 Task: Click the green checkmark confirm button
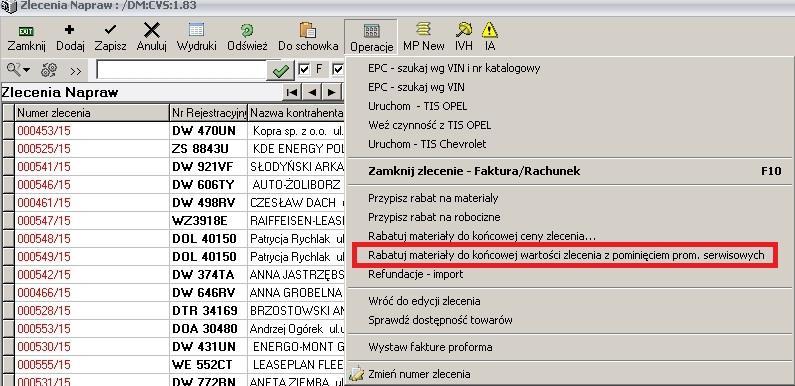coord(280,71)
